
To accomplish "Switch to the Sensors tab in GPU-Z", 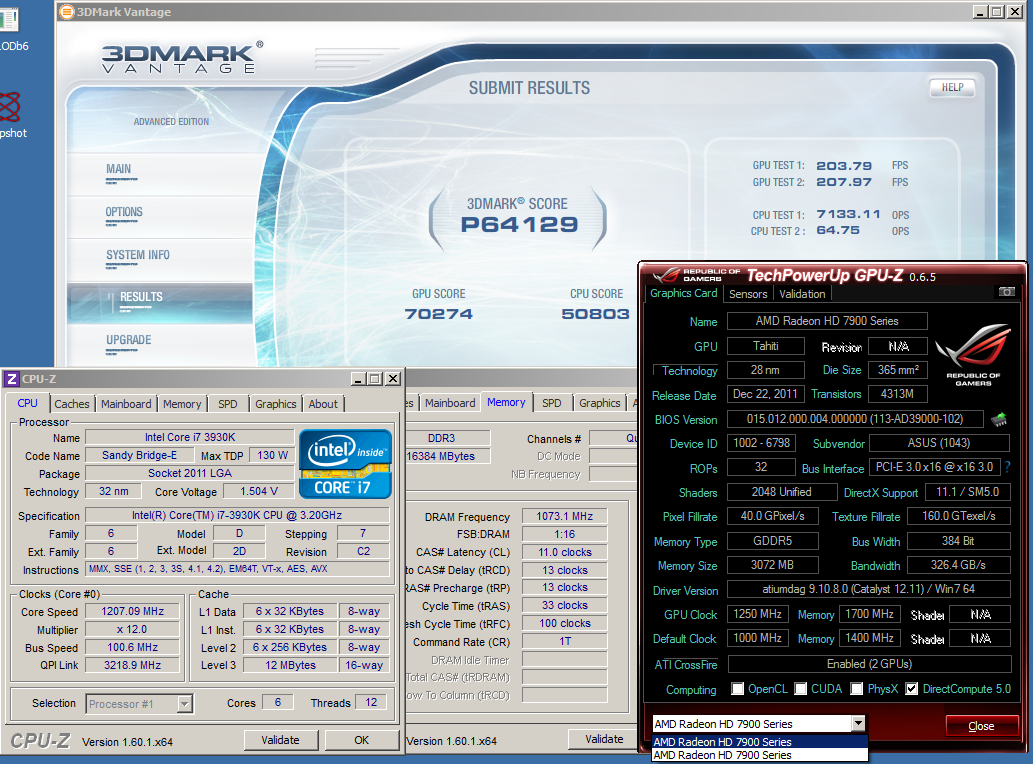I will click(748, 294).
